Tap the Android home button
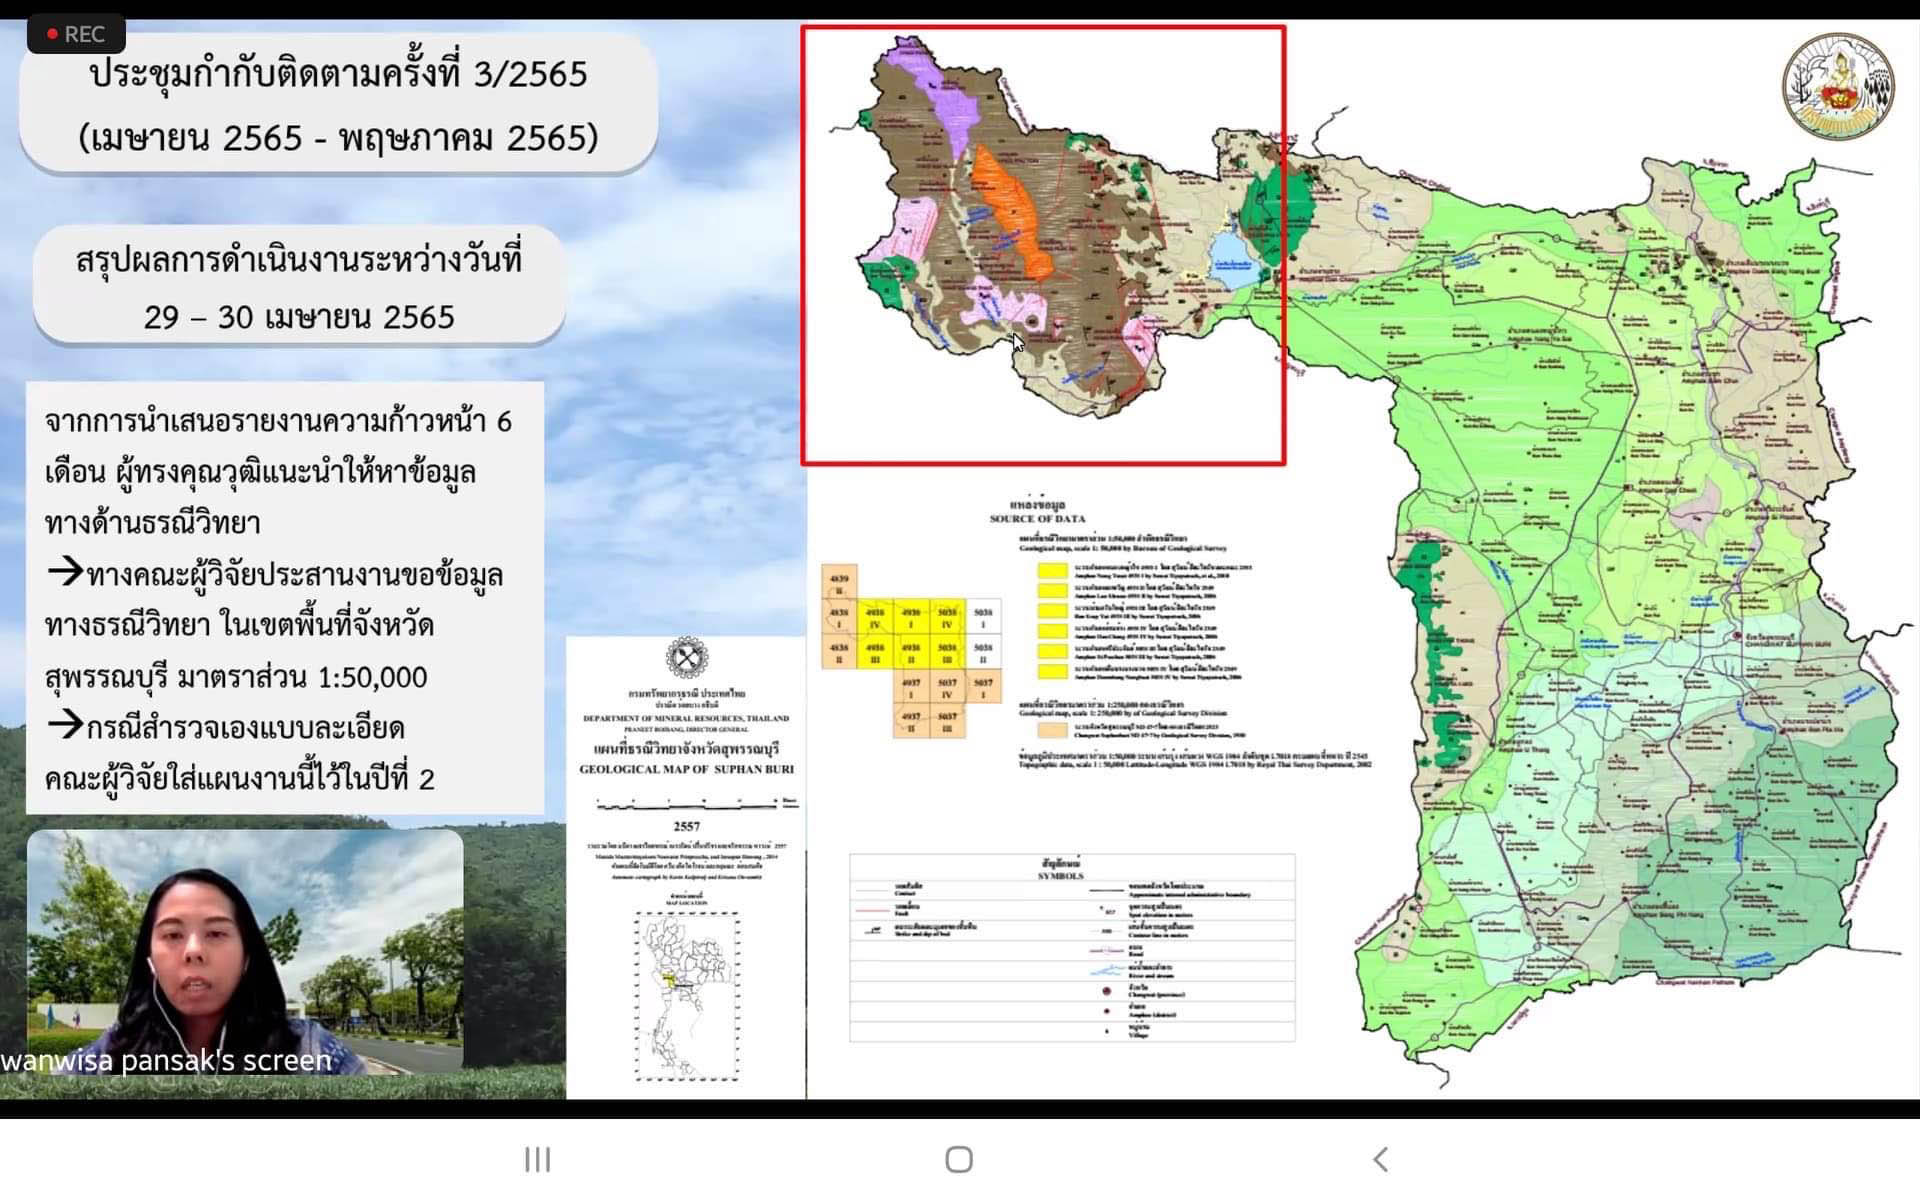This screenshot has height=1200, width=1920. 959,1159
